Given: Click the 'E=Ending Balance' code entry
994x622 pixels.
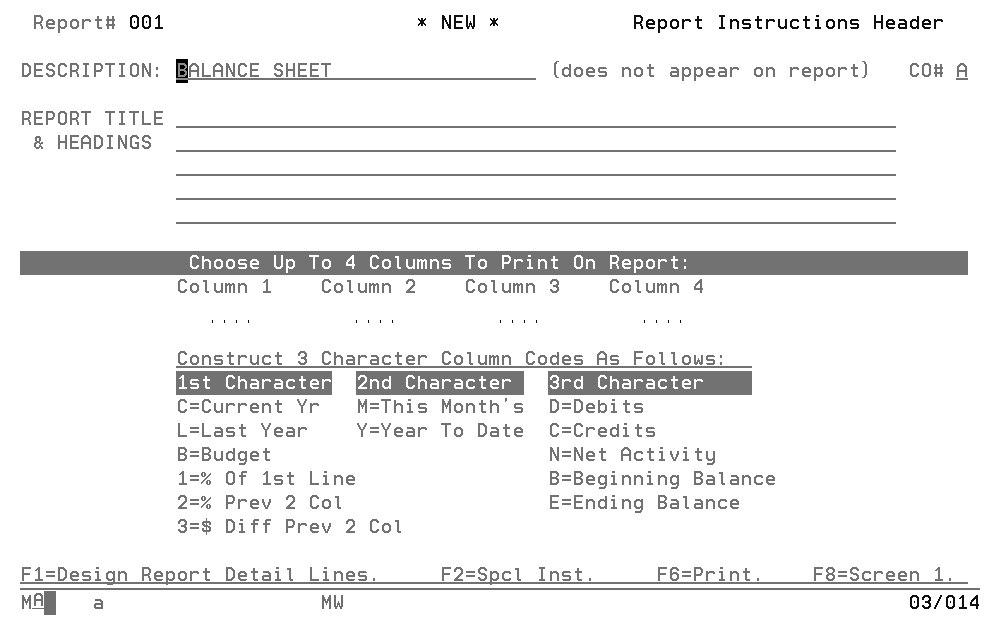Looking at the screenshot, I should click(644, 503).
